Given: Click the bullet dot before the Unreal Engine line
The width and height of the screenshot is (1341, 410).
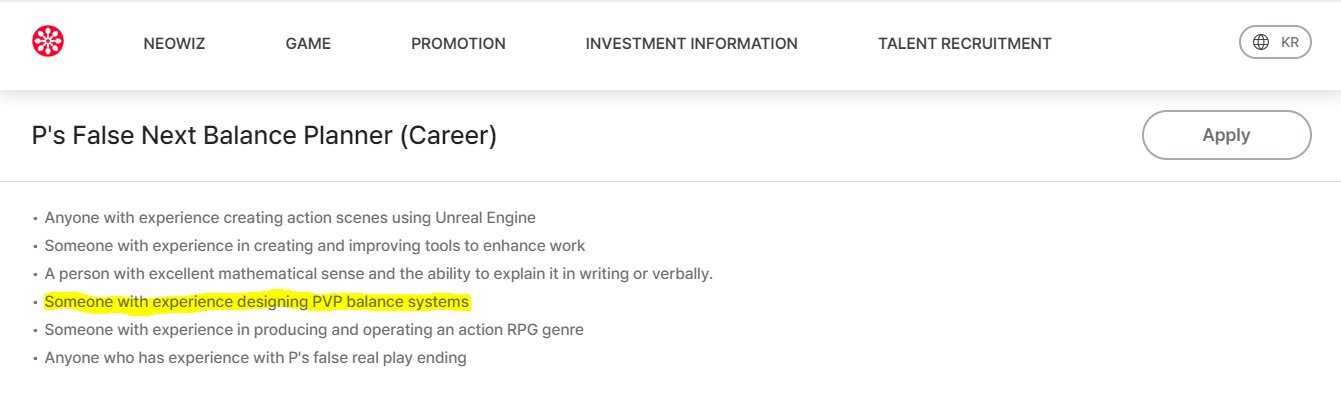Looking at the screenshot, I should click(x=36, y=219).
